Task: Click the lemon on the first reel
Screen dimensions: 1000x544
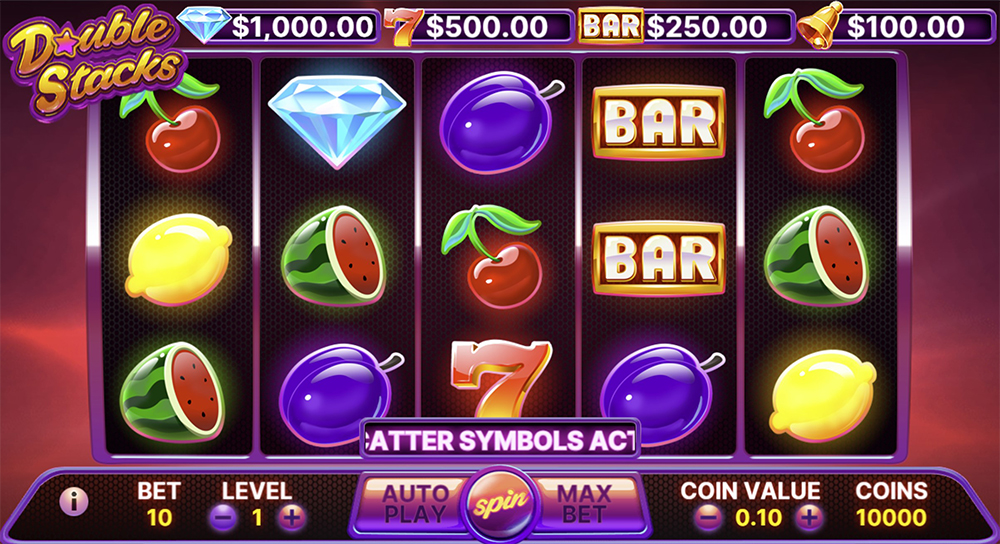Action: [179, 260]
